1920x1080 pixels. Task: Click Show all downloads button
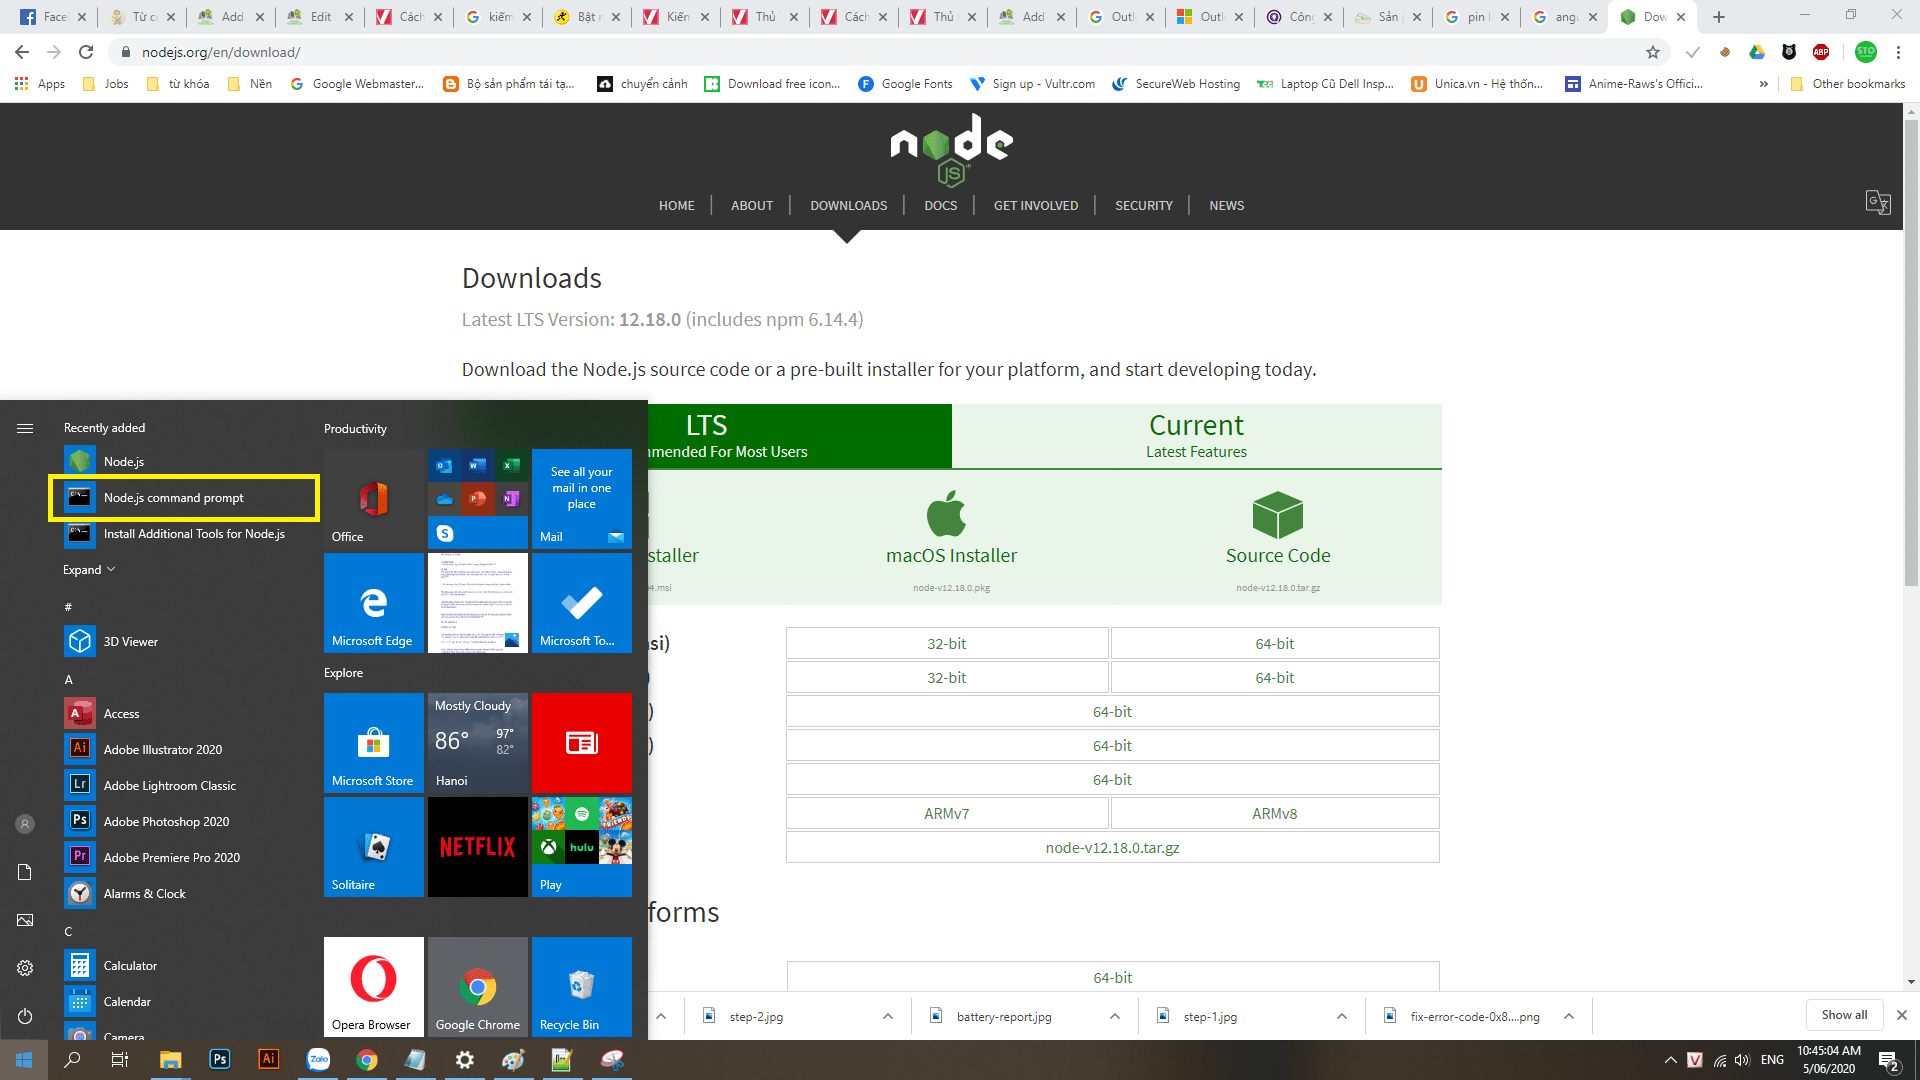pos(1843,1015)
